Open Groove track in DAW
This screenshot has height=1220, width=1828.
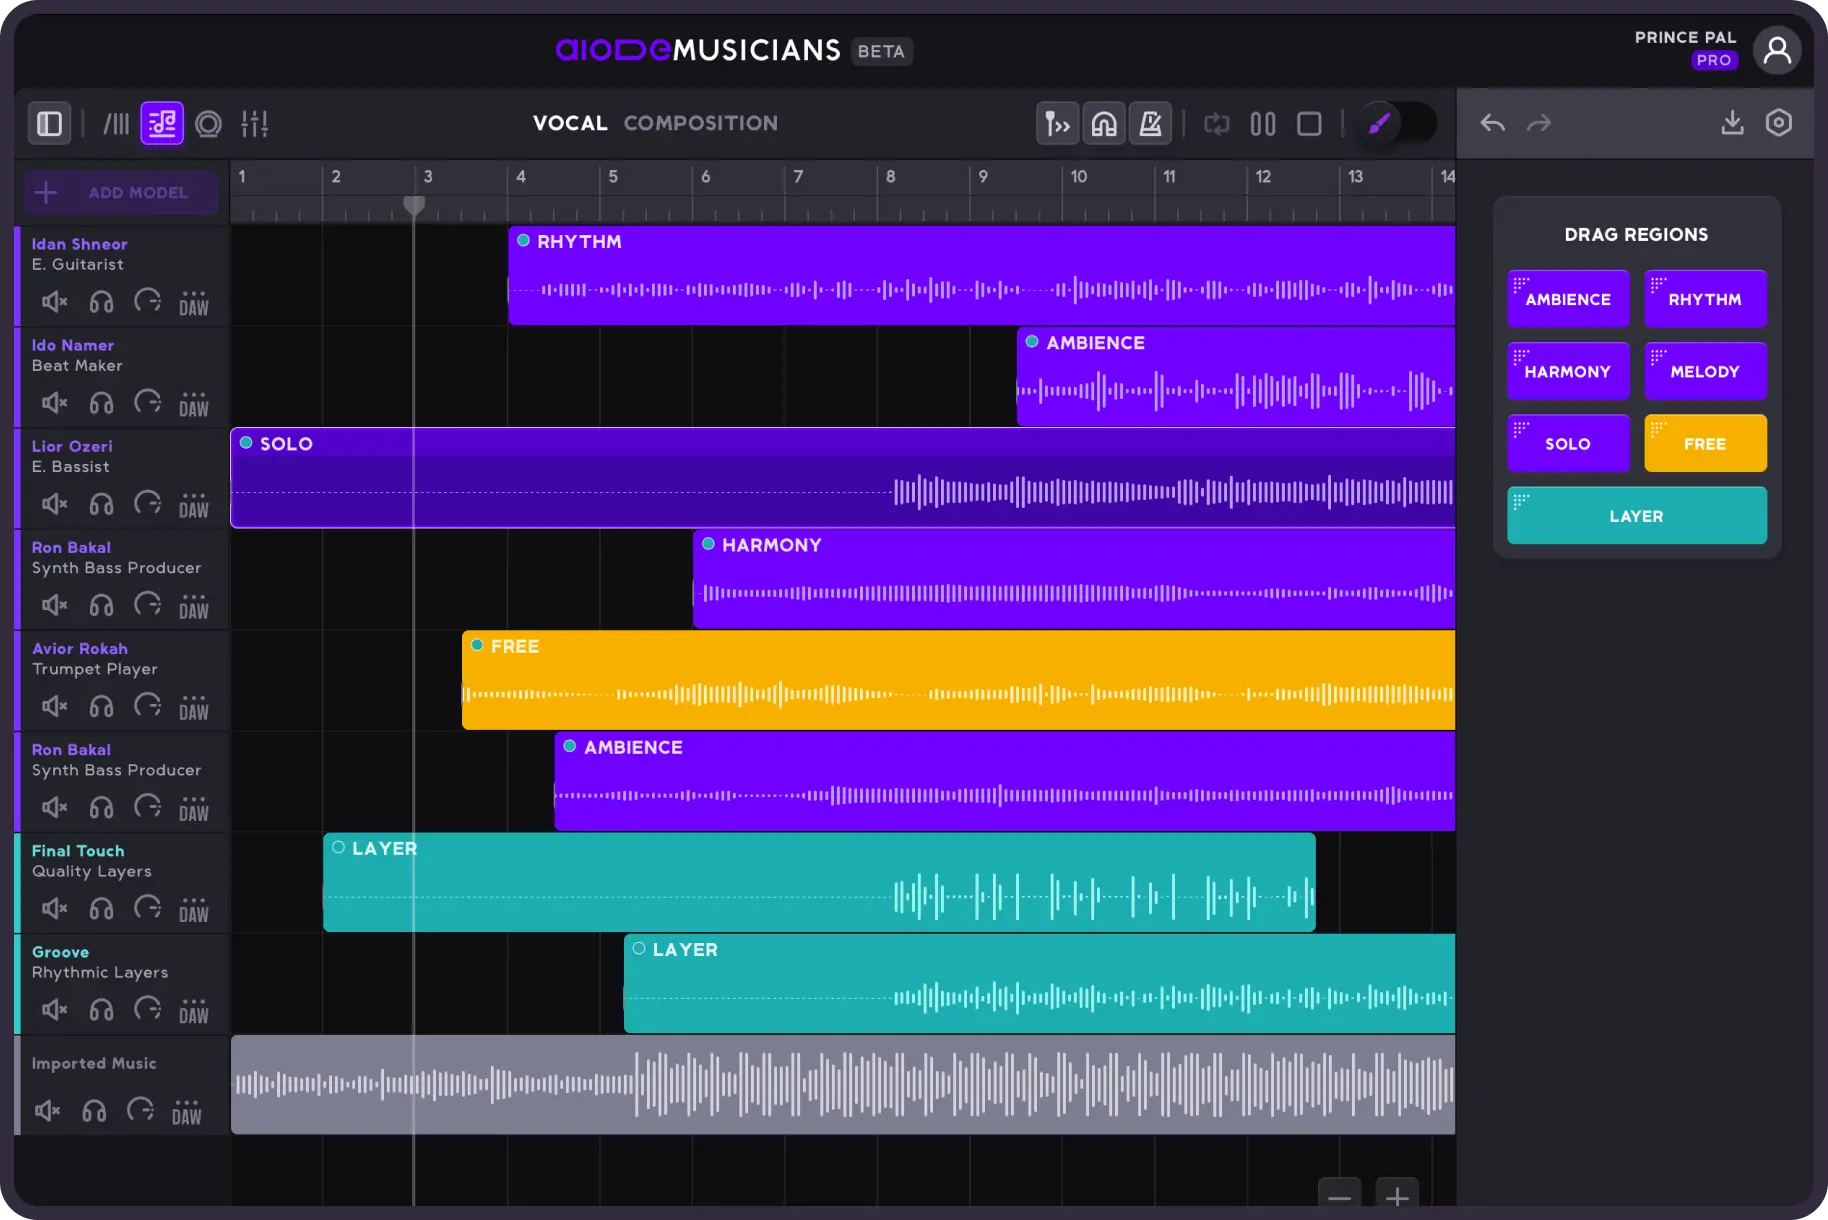[x=195, y=1010]
